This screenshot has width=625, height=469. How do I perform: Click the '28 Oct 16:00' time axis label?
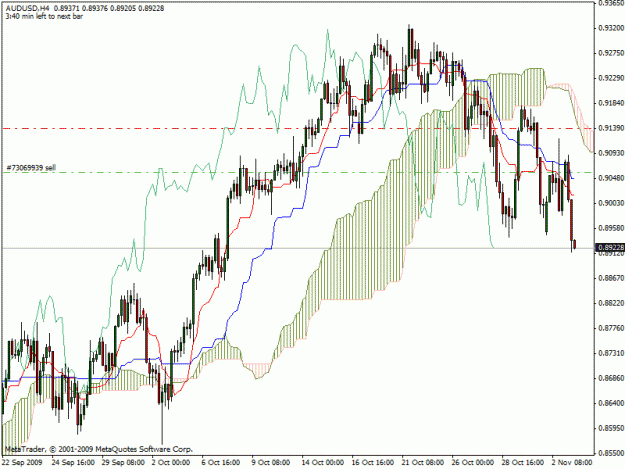coord(523,462)
